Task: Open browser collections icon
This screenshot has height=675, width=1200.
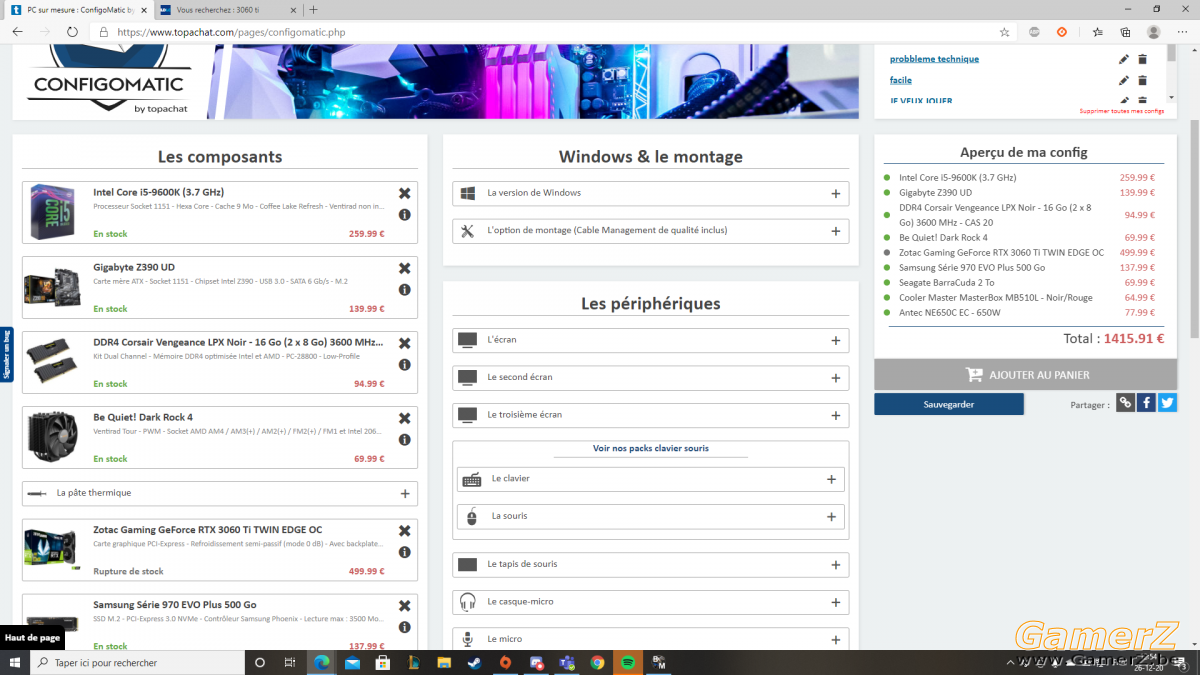Action: tap(1125, 32)
